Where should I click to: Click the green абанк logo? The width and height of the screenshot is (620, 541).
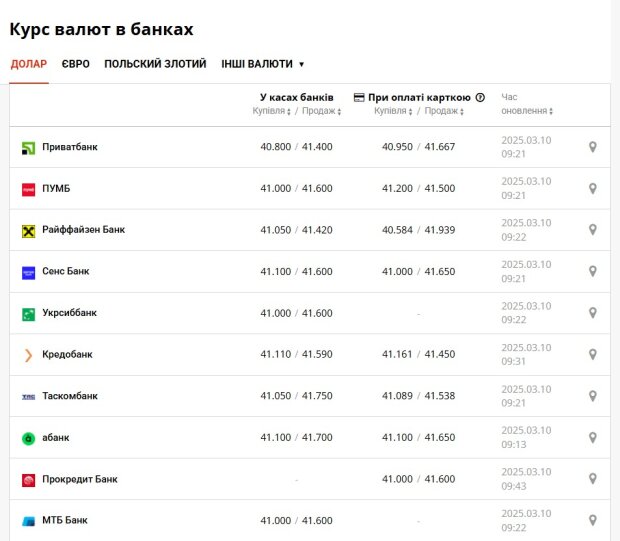point(28,438)
